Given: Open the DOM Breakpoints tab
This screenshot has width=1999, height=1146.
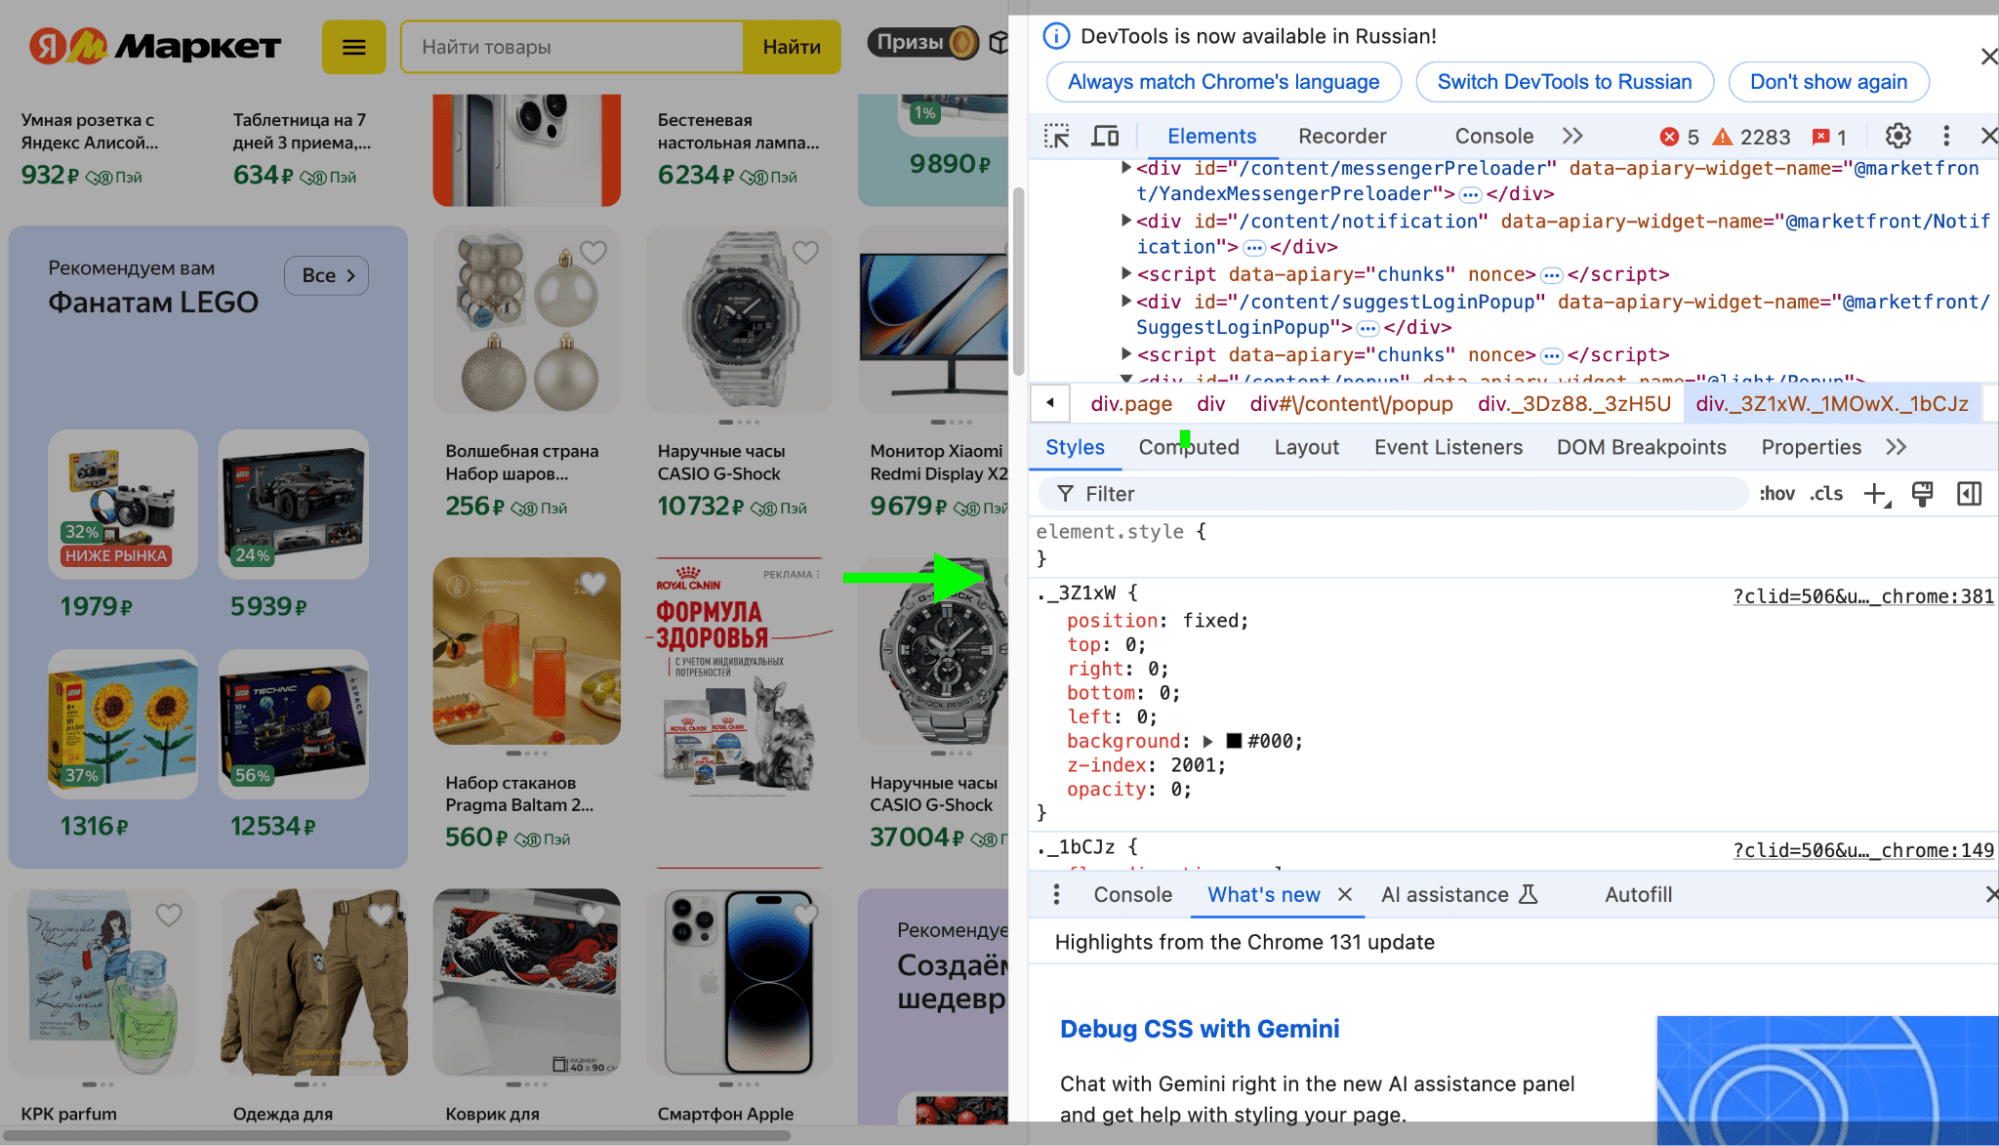Looking at the screenshot, I should click(x=1641, y=447).
